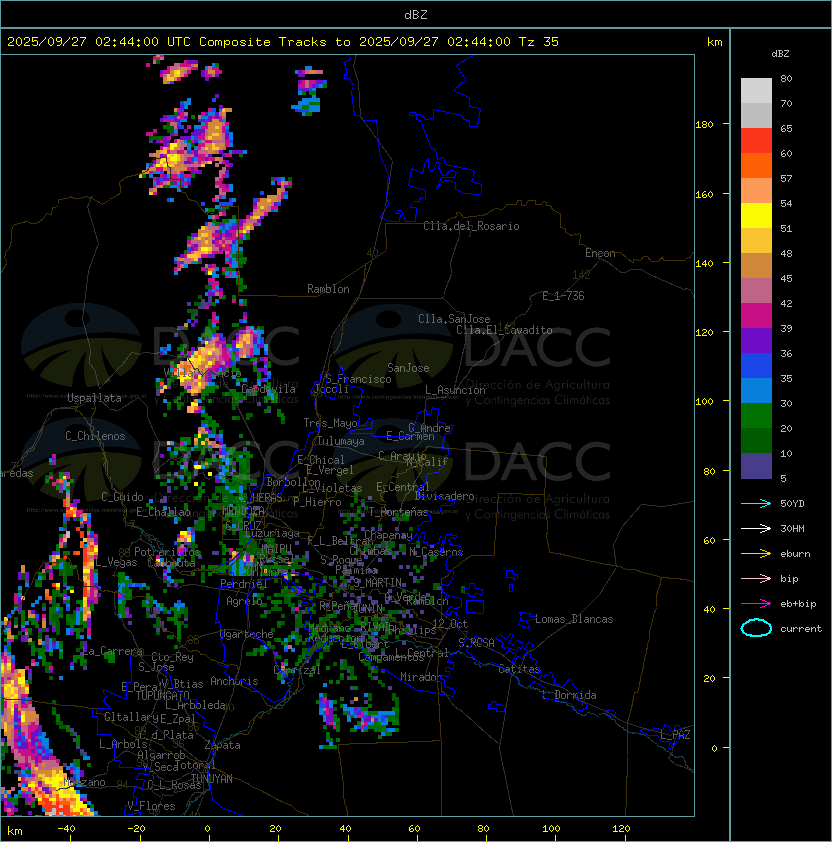The height and width of the screenshot is (842, 832).
Task: Click the magenta eb+bip arrow legend icon
Action: tap(756, 604)
